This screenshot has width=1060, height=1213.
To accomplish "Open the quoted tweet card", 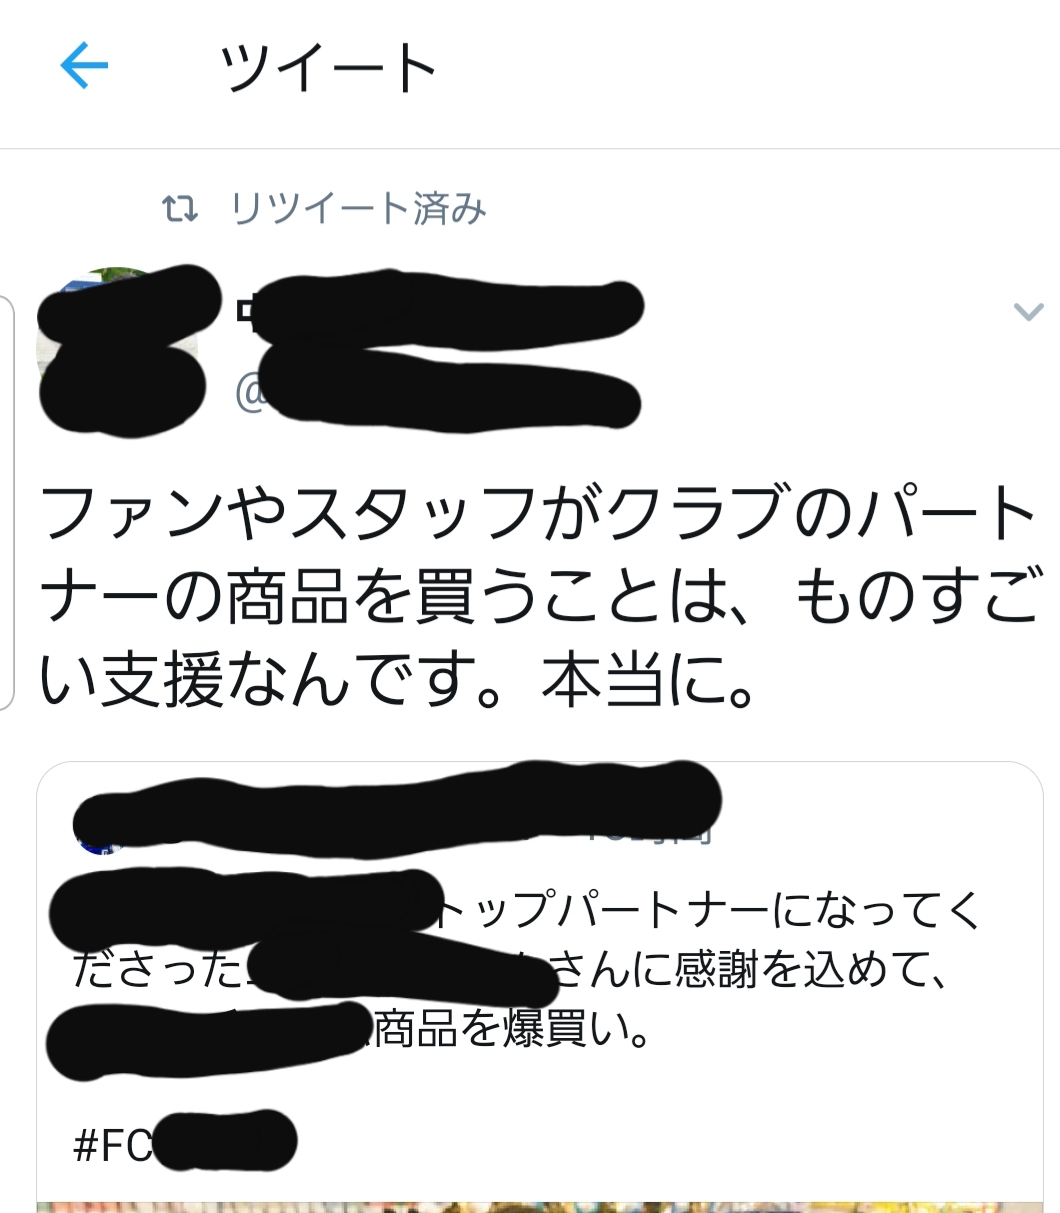I will click(x=540, y=987).
